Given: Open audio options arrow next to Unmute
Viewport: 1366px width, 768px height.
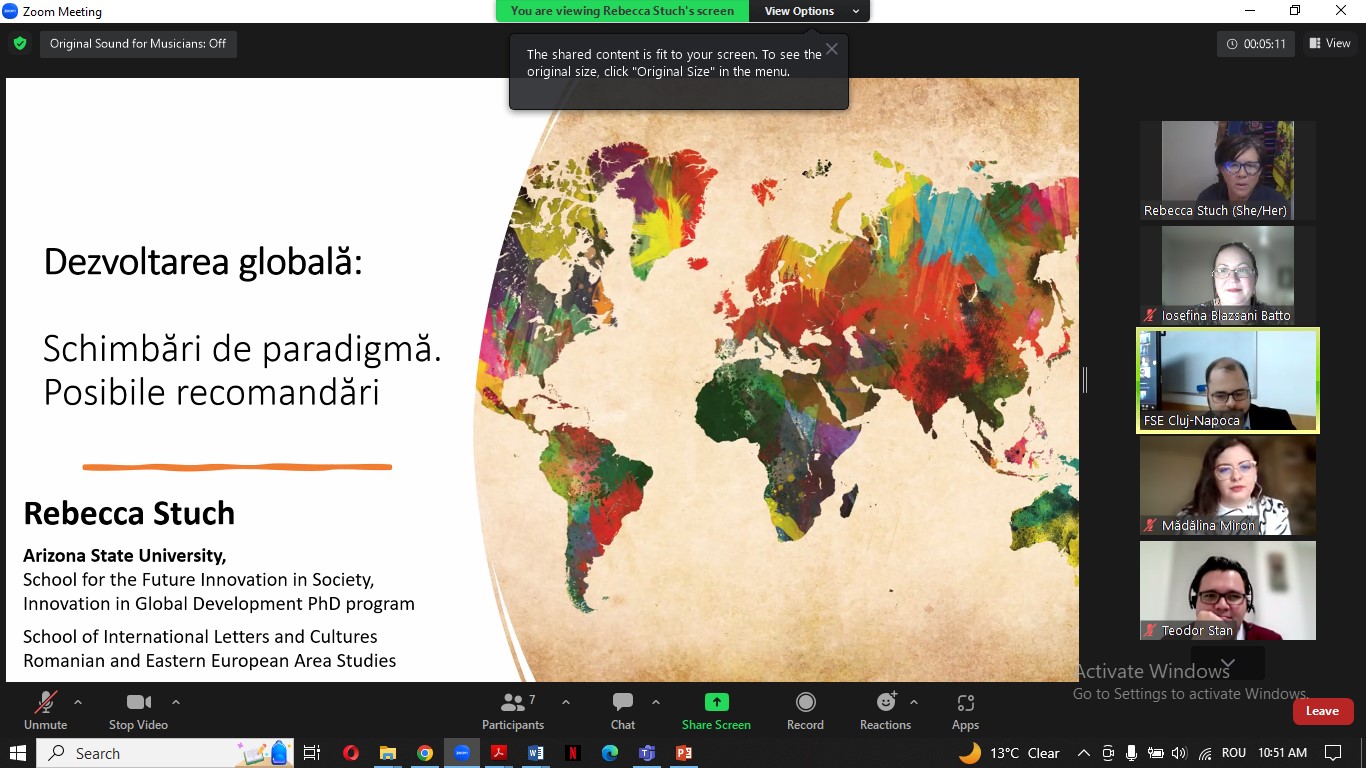Looking at the screenshot, I should [78, 702].
